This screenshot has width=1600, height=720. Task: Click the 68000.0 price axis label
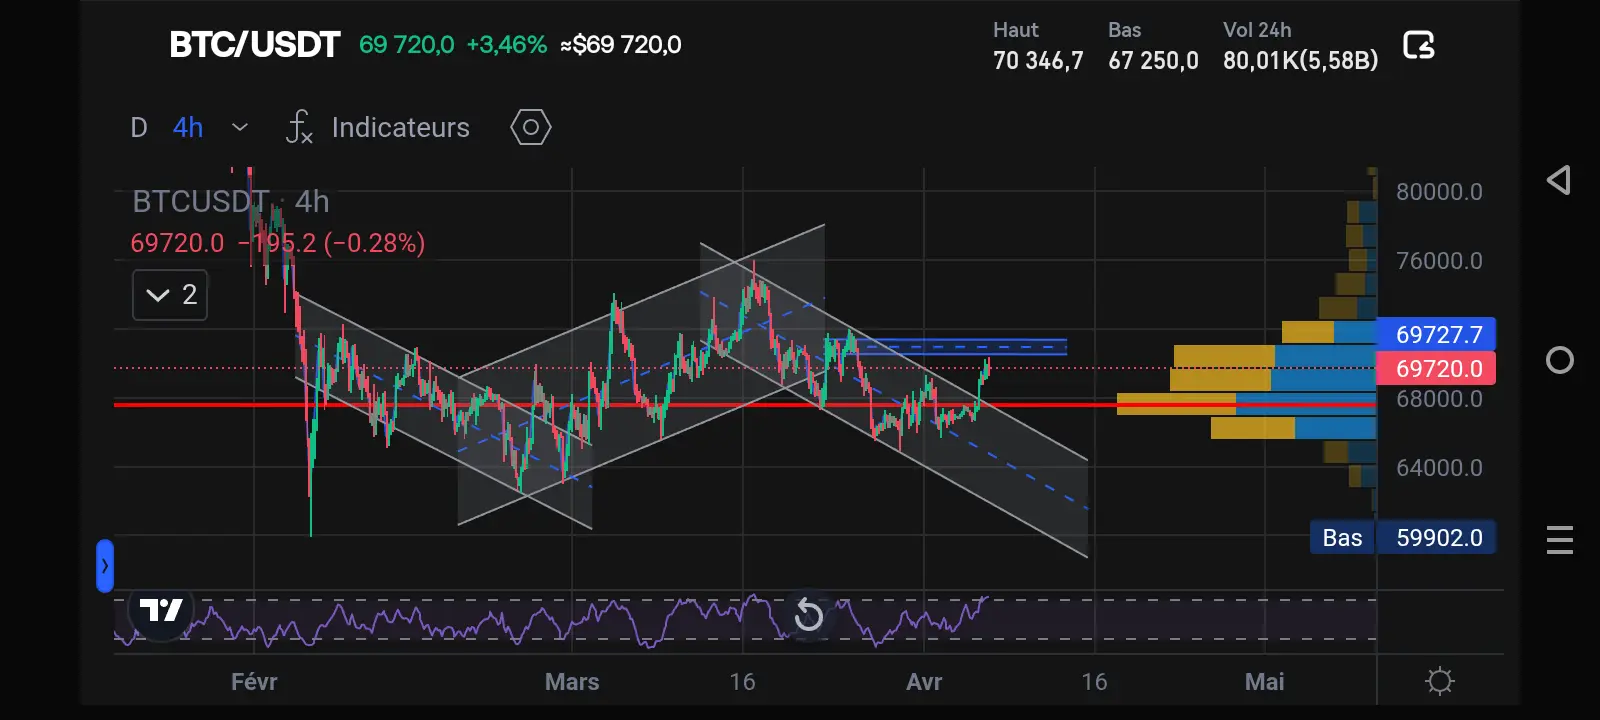[x=1439, y=399]
